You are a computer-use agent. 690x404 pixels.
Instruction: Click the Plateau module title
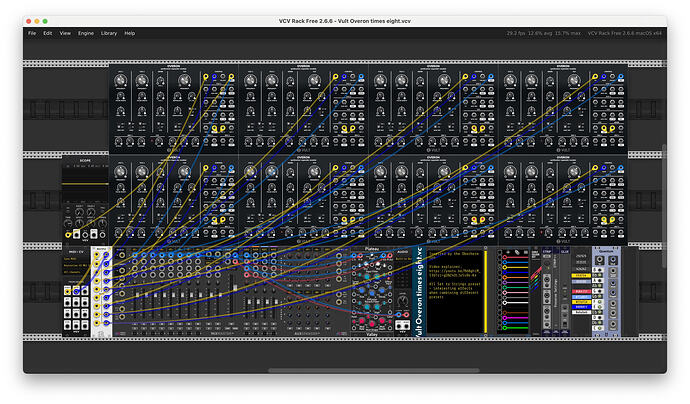[372, 249]
